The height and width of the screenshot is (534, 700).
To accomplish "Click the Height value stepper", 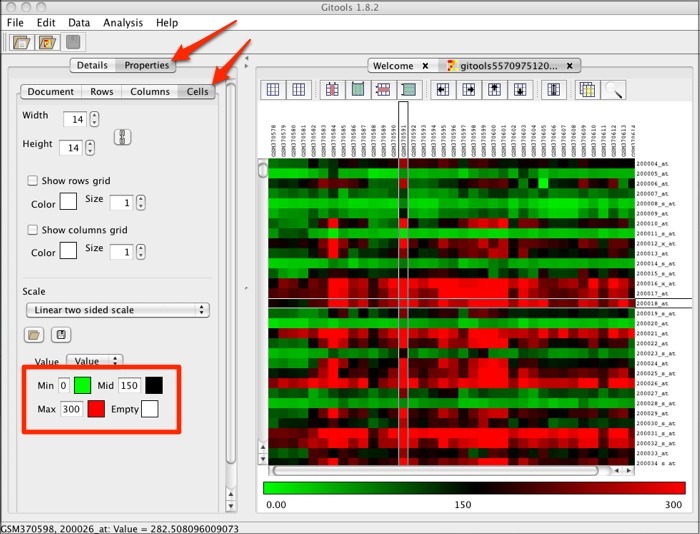I will click(90, 147).
